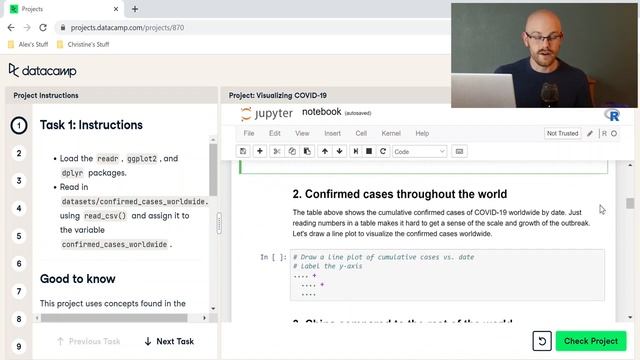640x360 pixels.
Task: Click the notebook vertical scrollbar thumb
Action: (630, 203)
